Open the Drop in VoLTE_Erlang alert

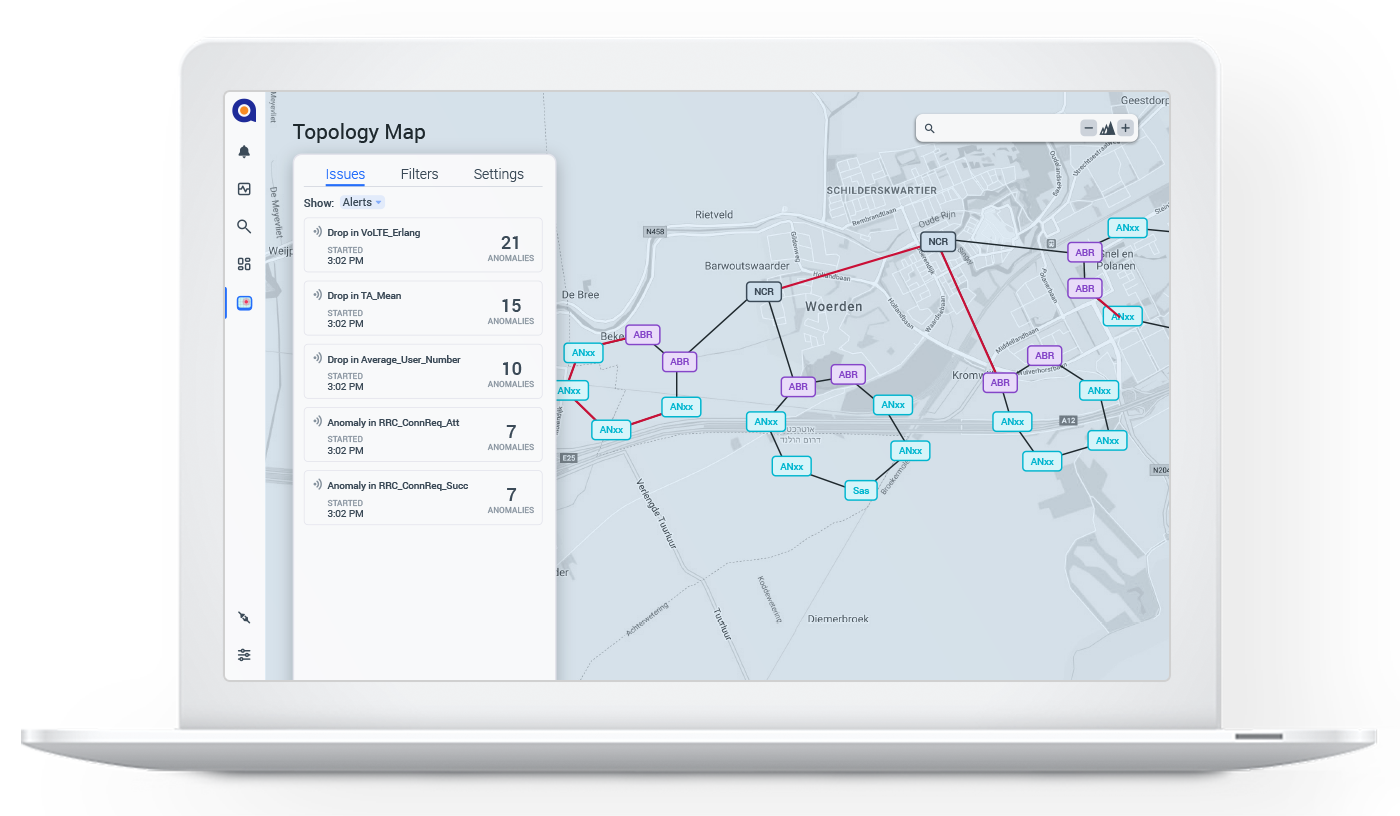423,245
